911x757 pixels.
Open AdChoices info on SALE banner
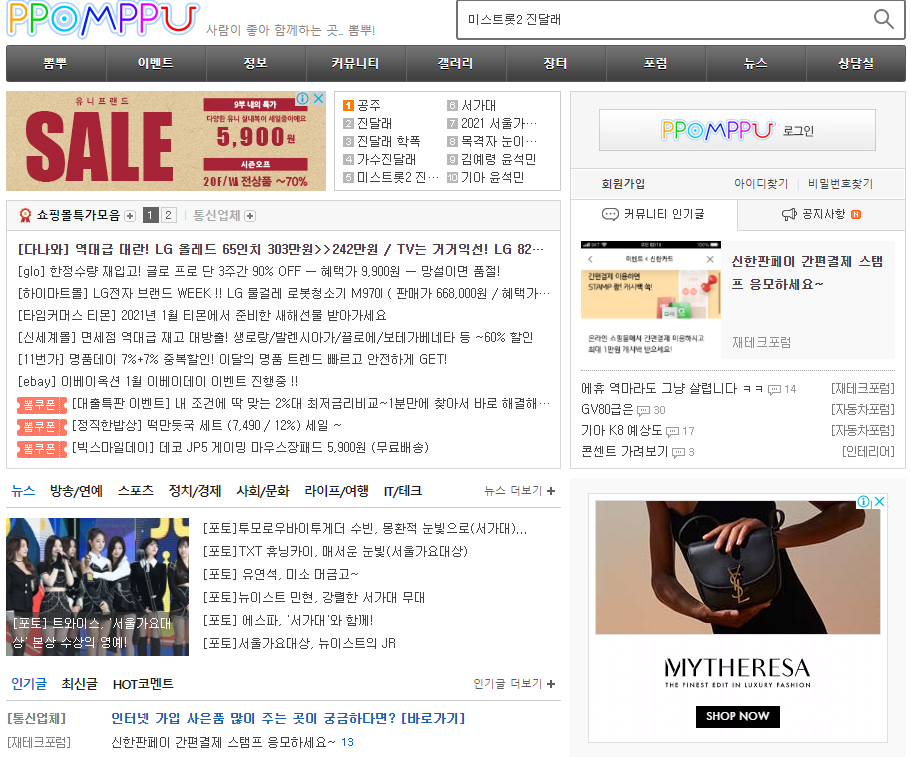click(x=303, y=98)
